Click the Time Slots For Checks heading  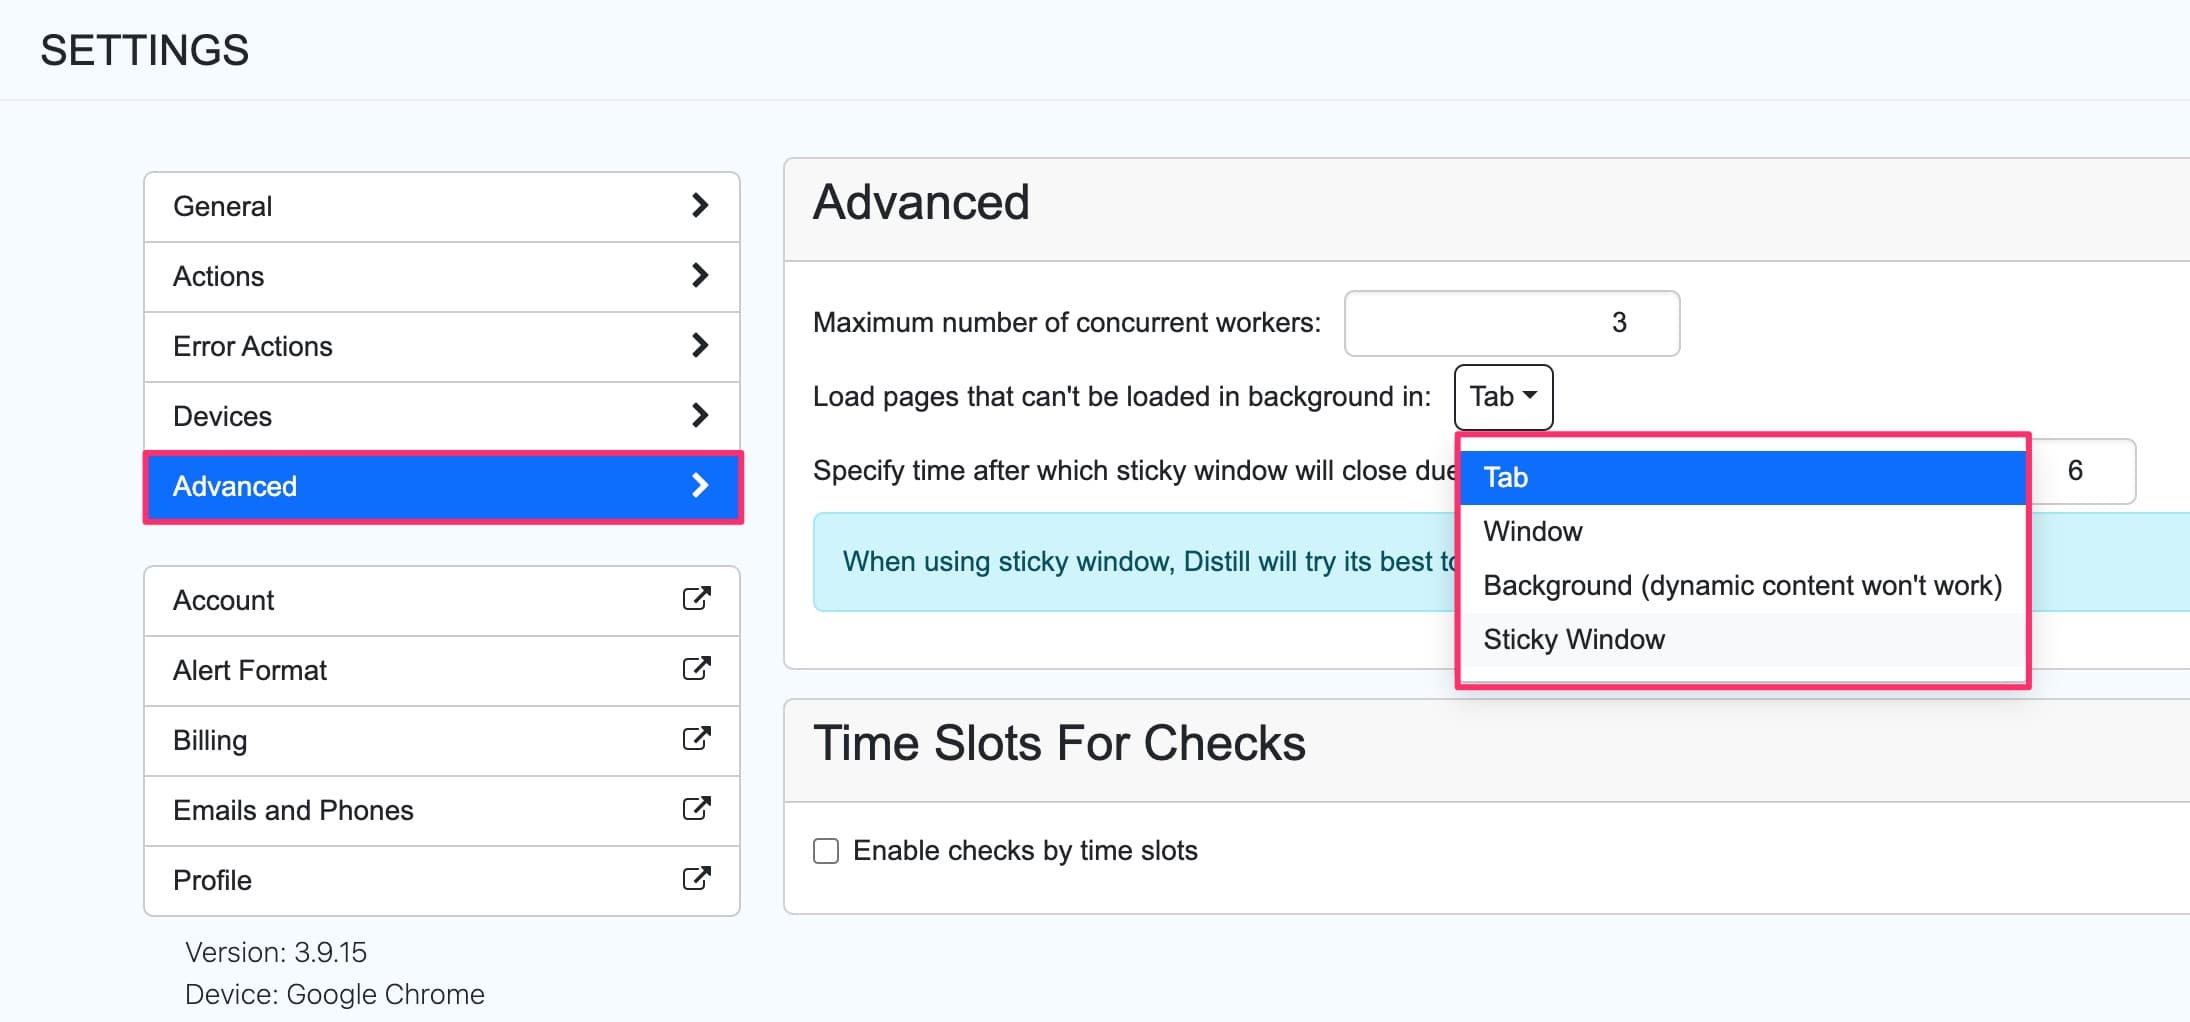click(1060, 742)
